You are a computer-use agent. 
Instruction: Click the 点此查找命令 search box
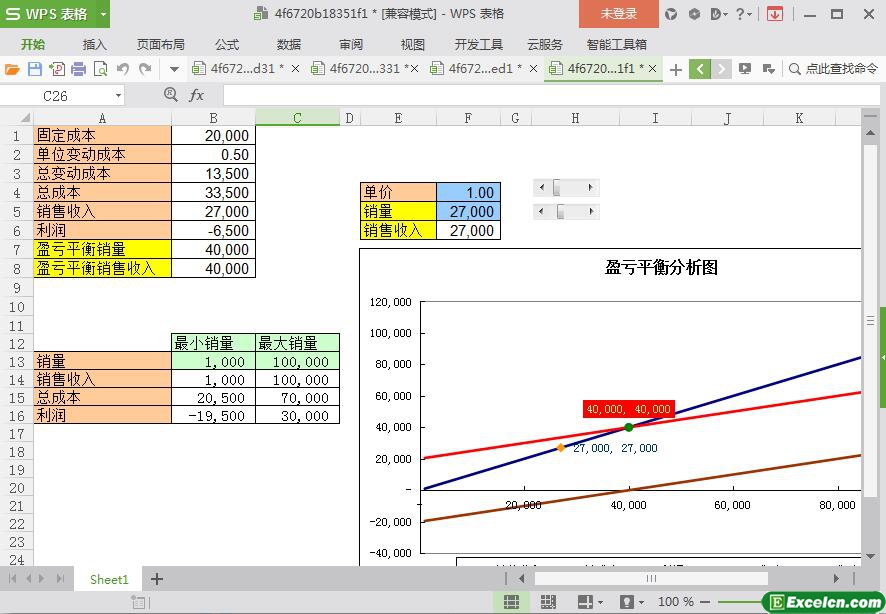(834, 69)
